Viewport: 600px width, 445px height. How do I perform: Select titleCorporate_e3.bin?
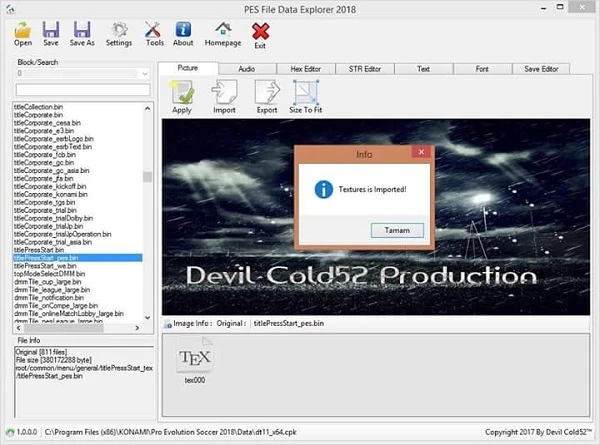pos(44,131)
